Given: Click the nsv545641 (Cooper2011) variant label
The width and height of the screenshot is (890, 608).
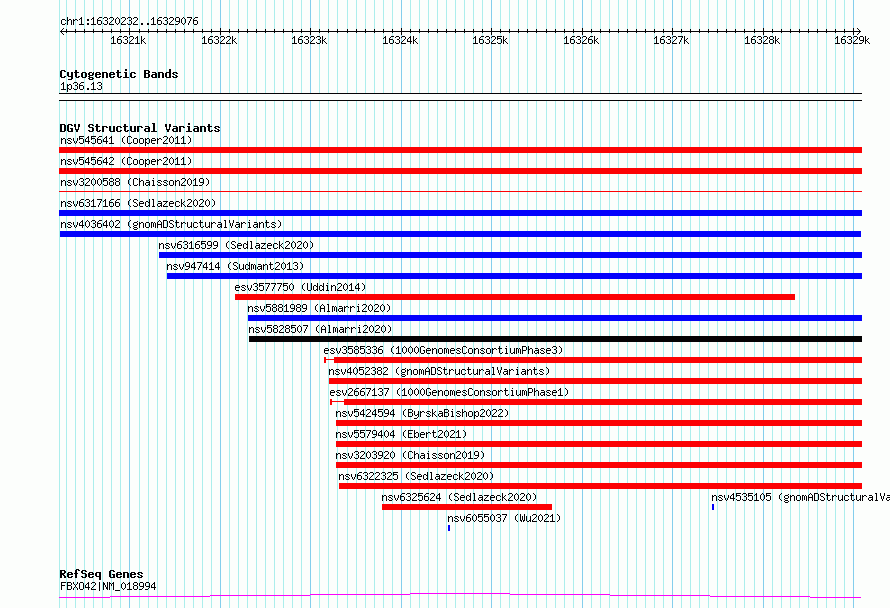Looking at the screenshot, I should pos(126,140).
